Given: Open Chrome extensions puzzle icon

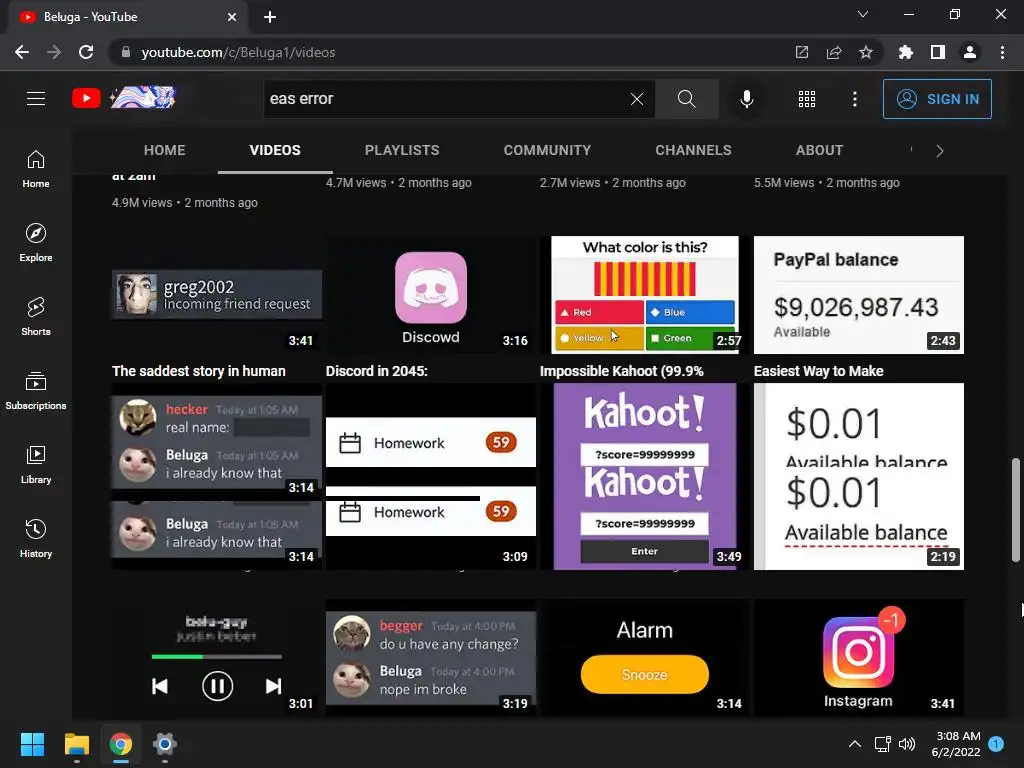Looking at the screenshot, I should [x=905, y=52].
